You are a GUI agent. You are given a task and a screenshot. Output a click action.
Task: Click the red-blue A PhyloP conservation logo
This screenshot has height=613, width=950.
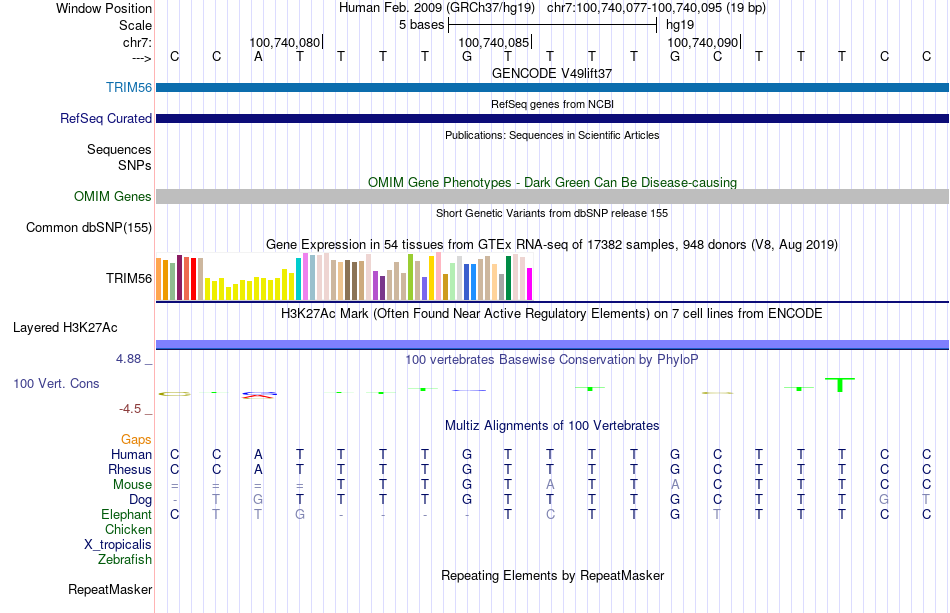259,394
